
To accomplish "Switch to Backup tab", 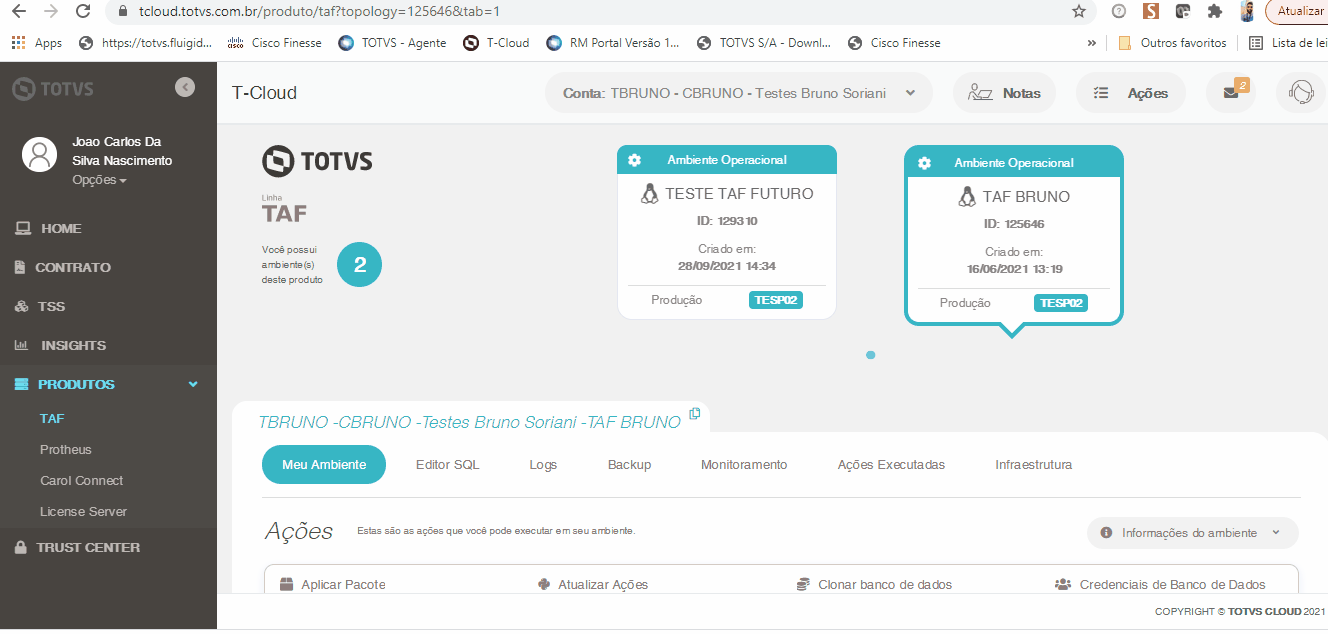I will [629, 465].
